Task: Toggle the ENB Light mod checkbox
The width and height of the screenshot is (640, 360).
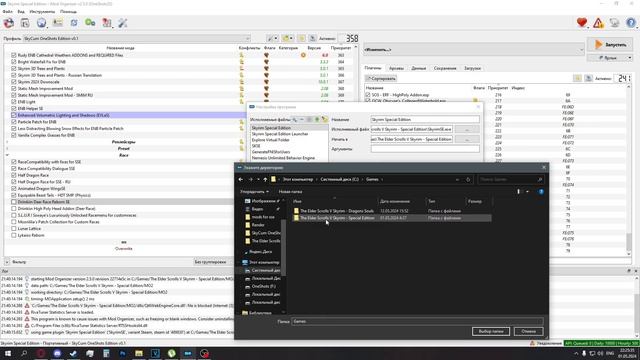Action: [14, 102]
